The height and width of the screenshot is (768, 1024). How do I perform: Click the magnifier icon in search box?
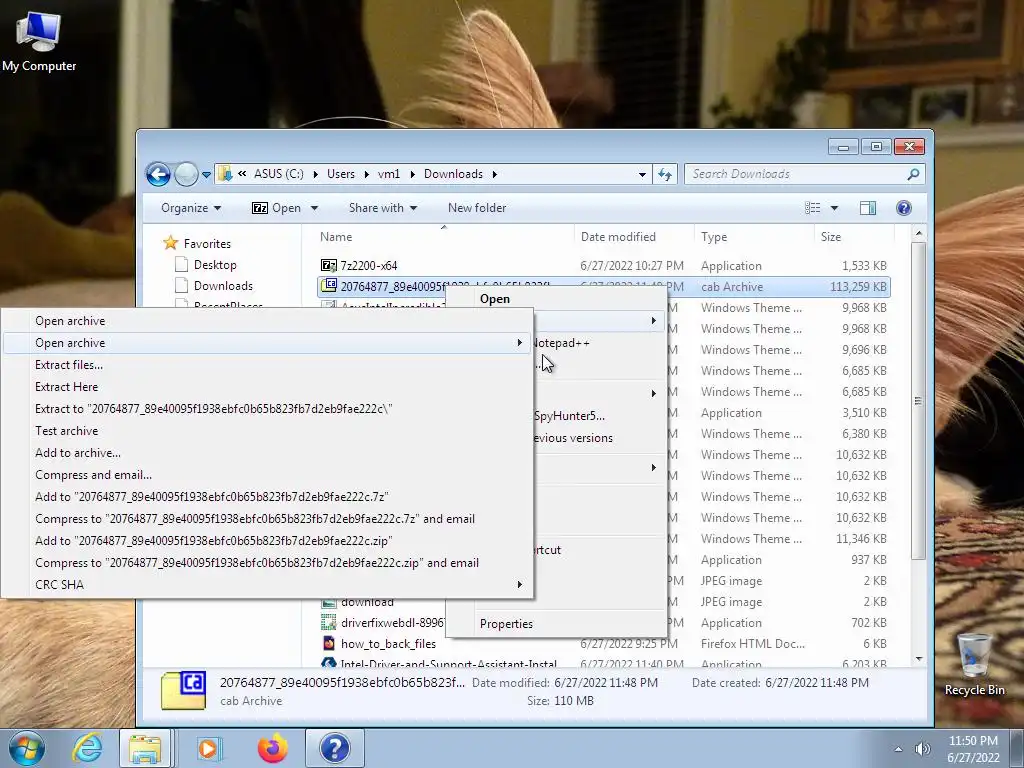(x=914, y=174)
